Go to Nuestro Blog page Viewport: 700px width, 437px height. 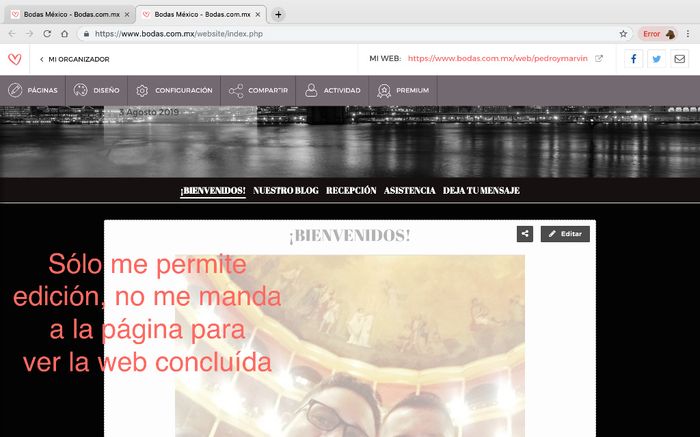tap(286, 191)
